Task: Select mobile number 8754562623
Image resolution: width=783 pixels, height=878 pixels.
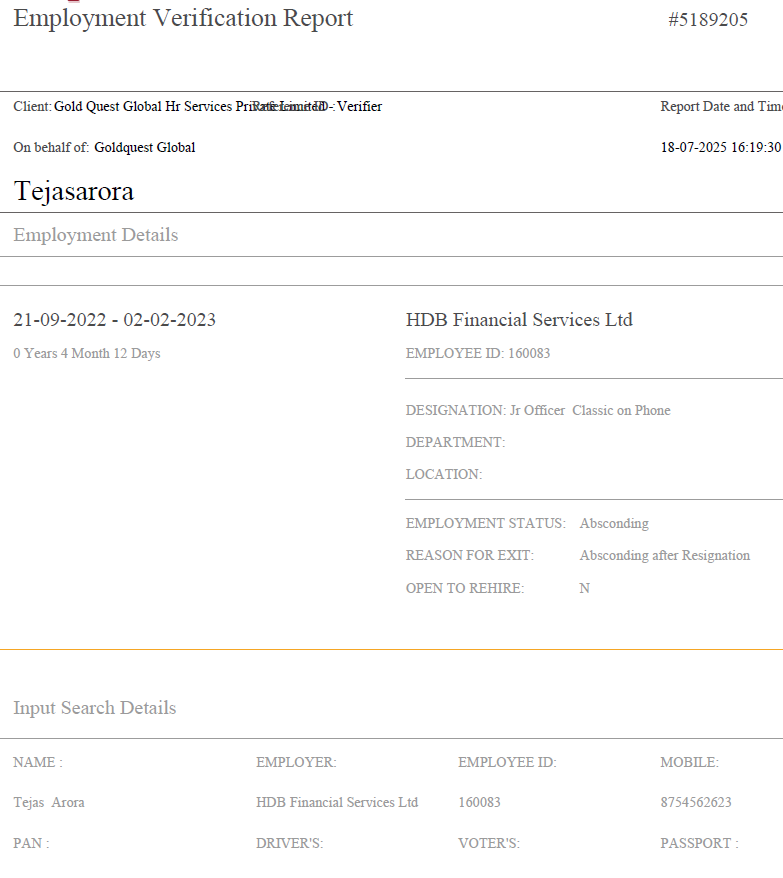Action: coord(696,802)
